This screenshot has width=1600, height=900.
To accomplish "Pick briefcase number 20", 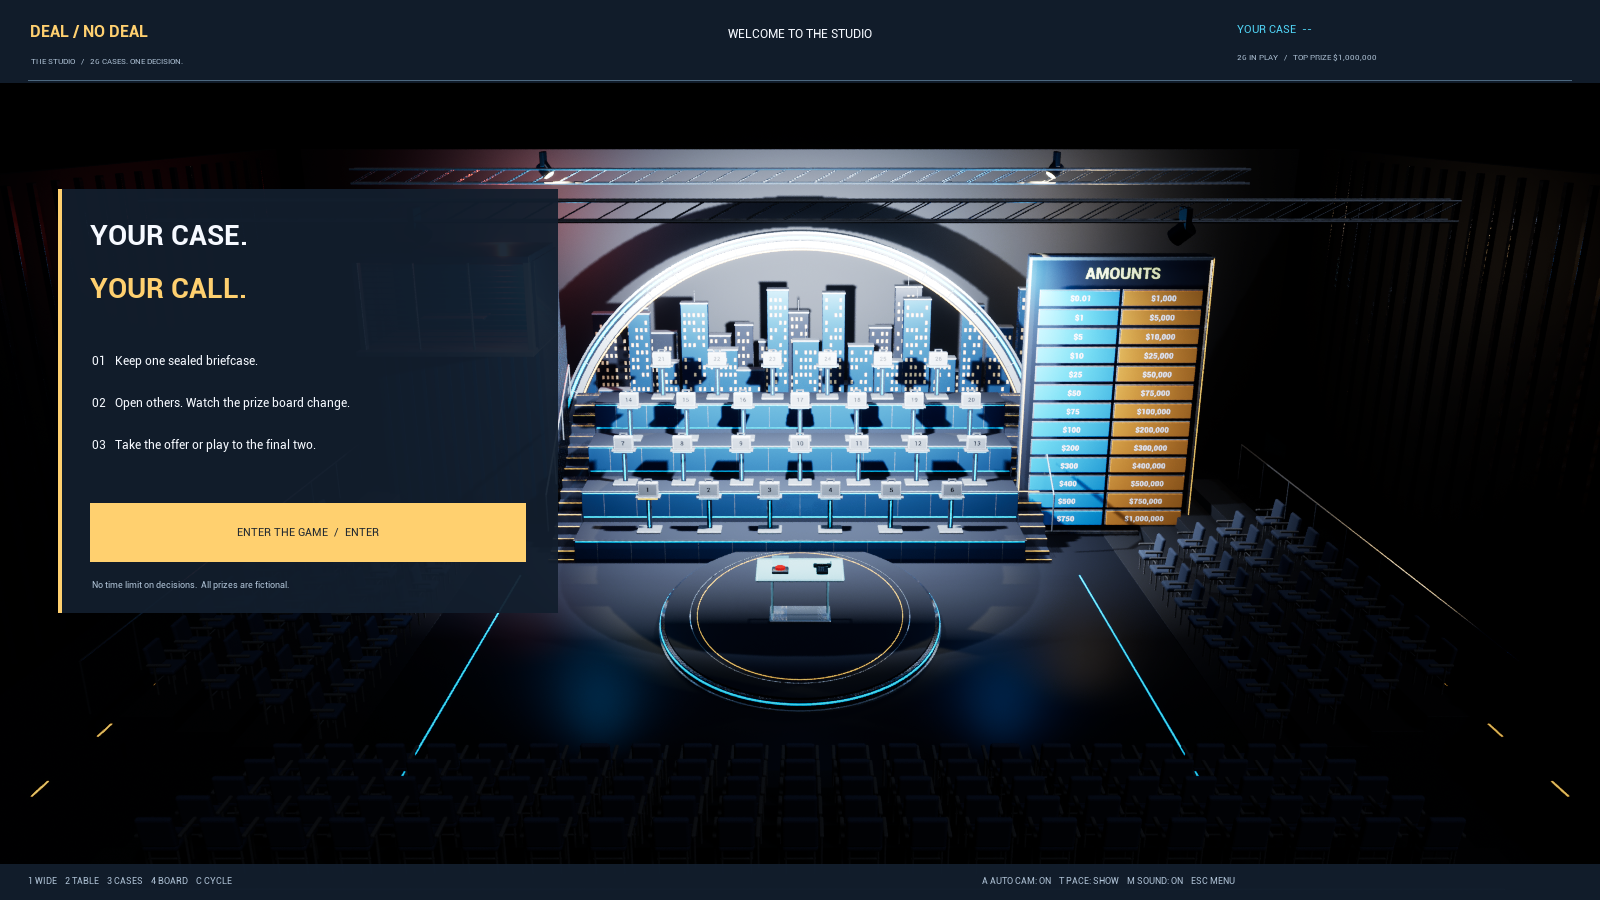I will click(x=971, y=399).
